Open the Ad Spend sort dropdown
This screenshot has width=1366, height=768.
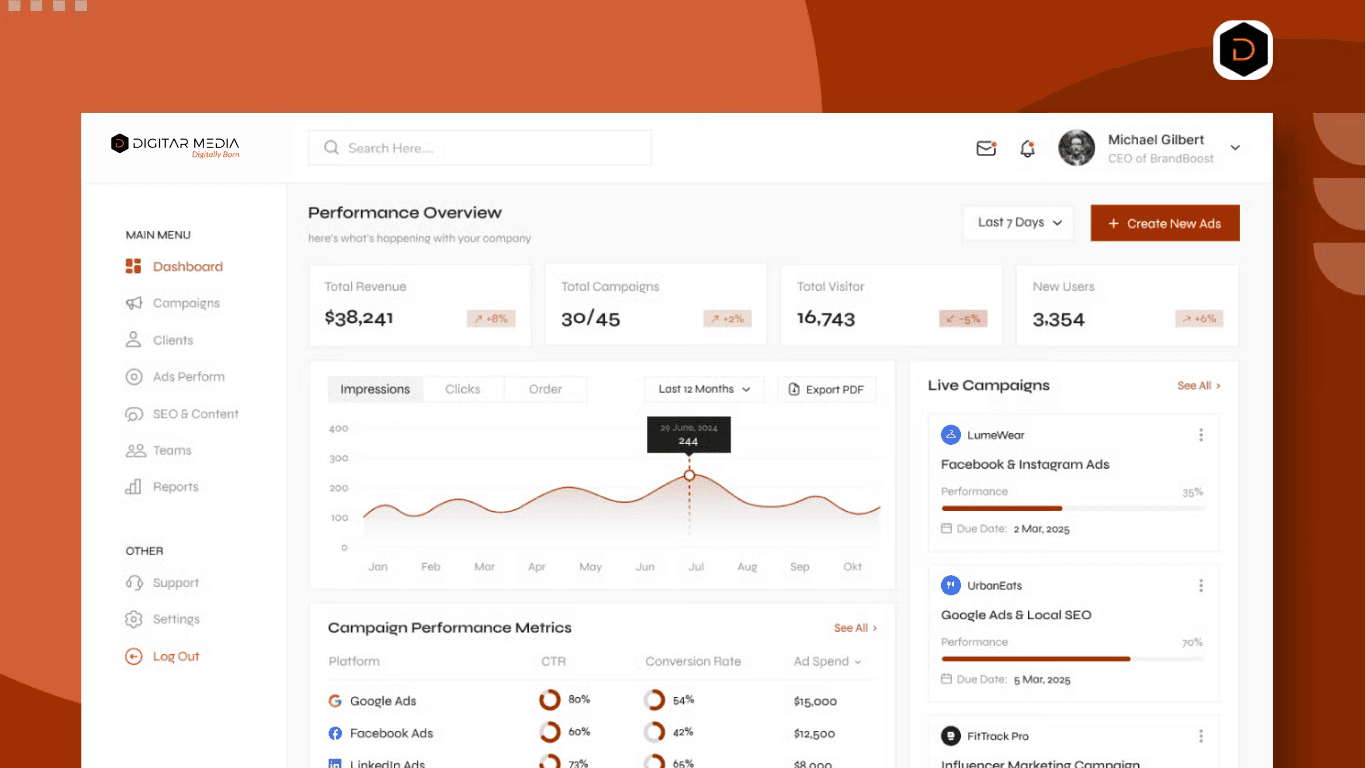pos(825,661)
